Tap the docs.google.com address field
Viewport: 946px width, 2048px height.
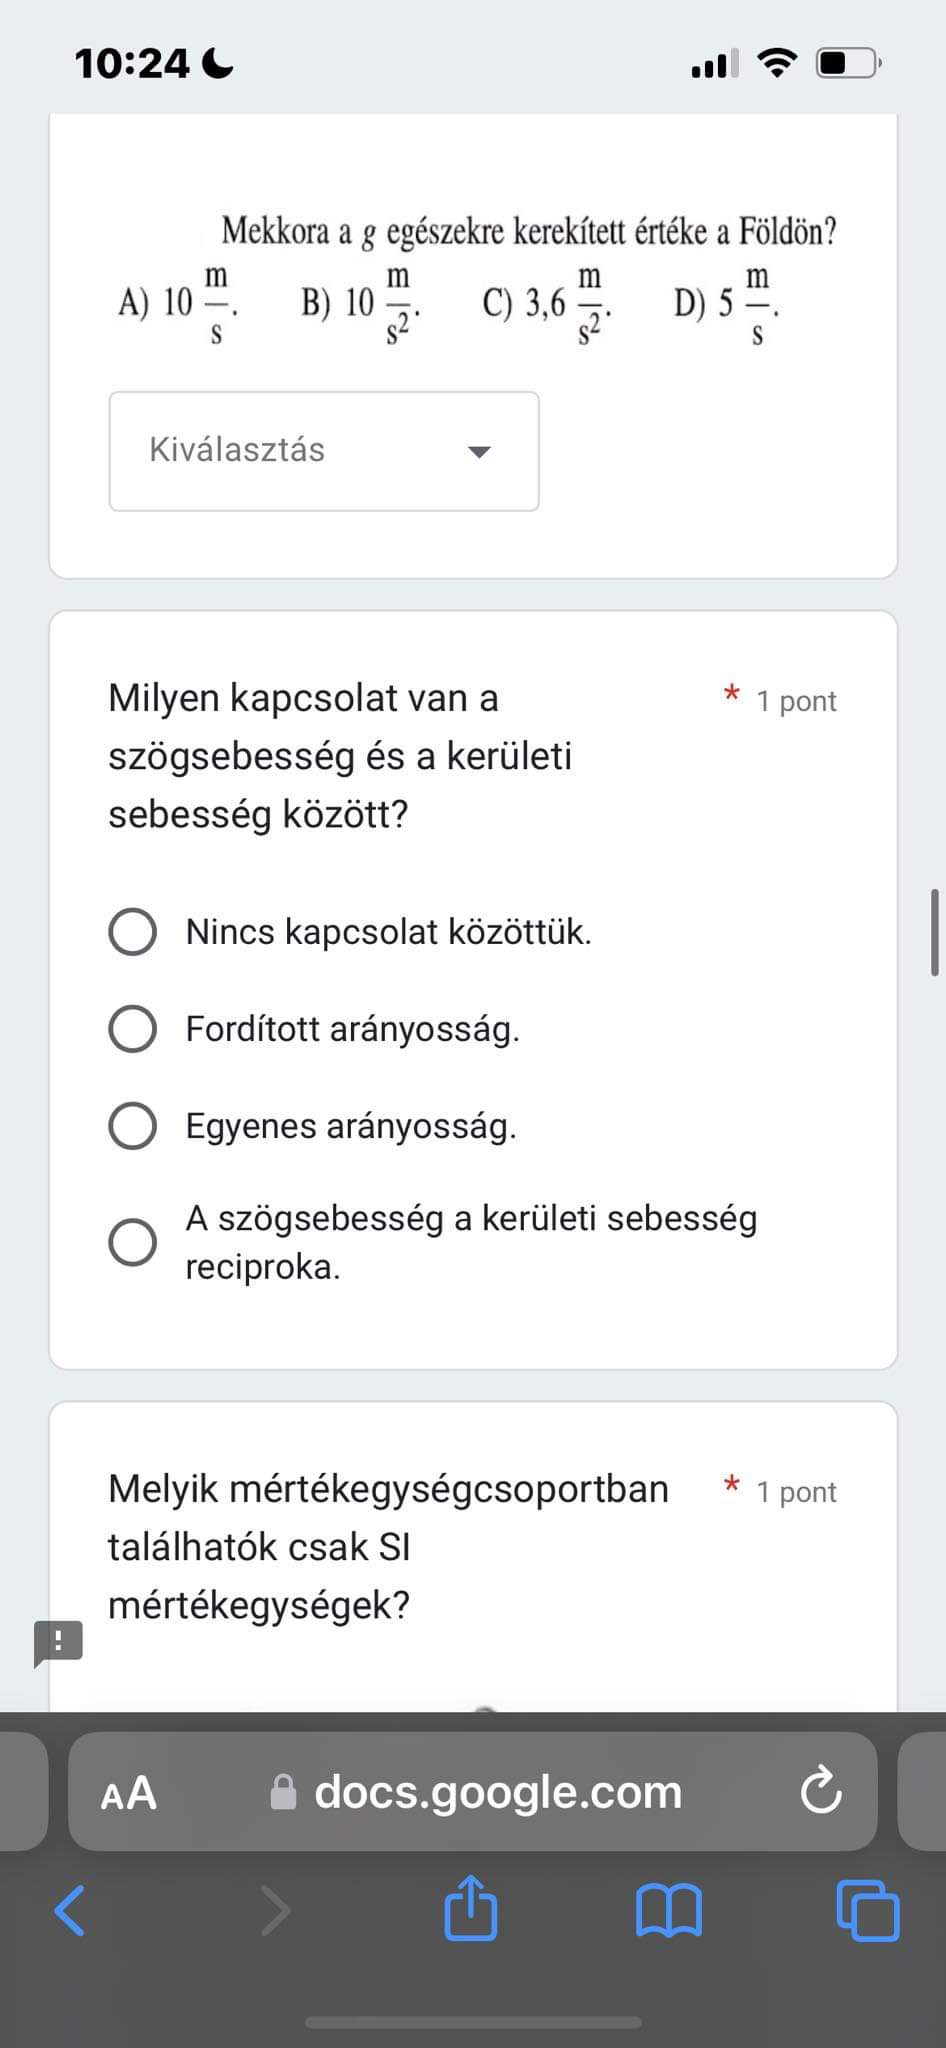pos(498,1792)
